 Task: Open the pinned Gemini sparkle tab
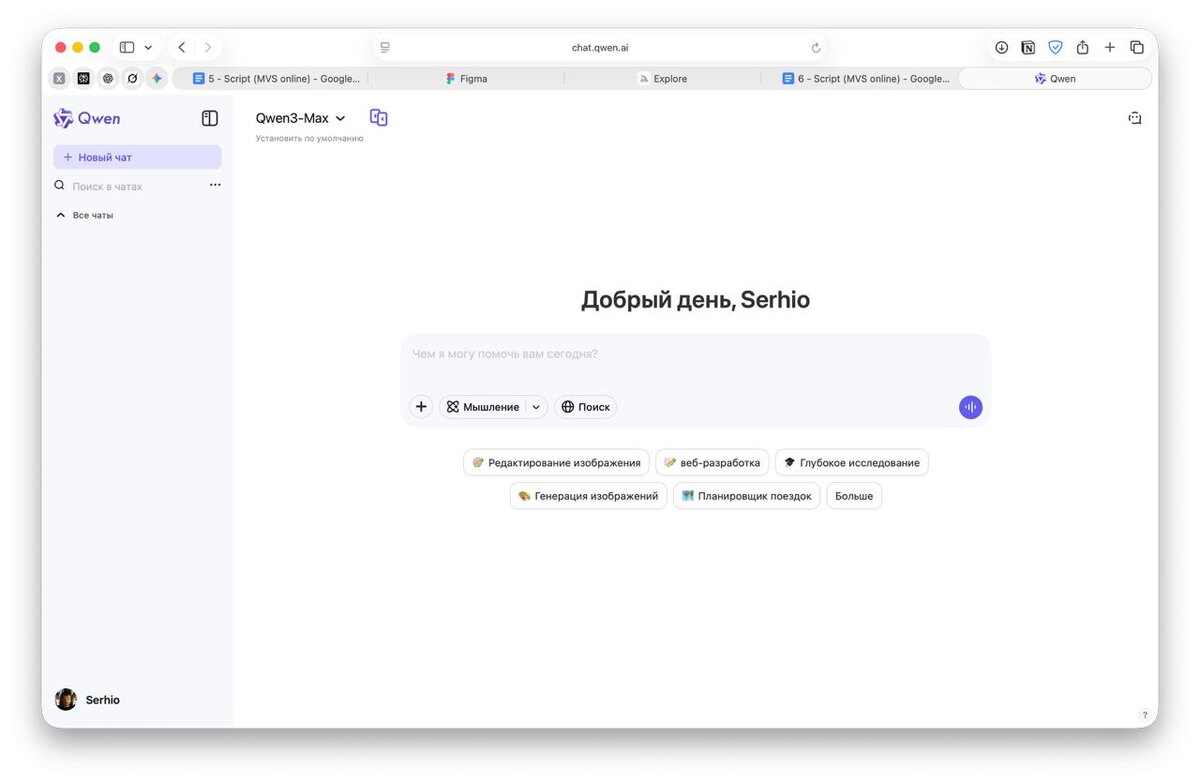[x=157, y=78]
